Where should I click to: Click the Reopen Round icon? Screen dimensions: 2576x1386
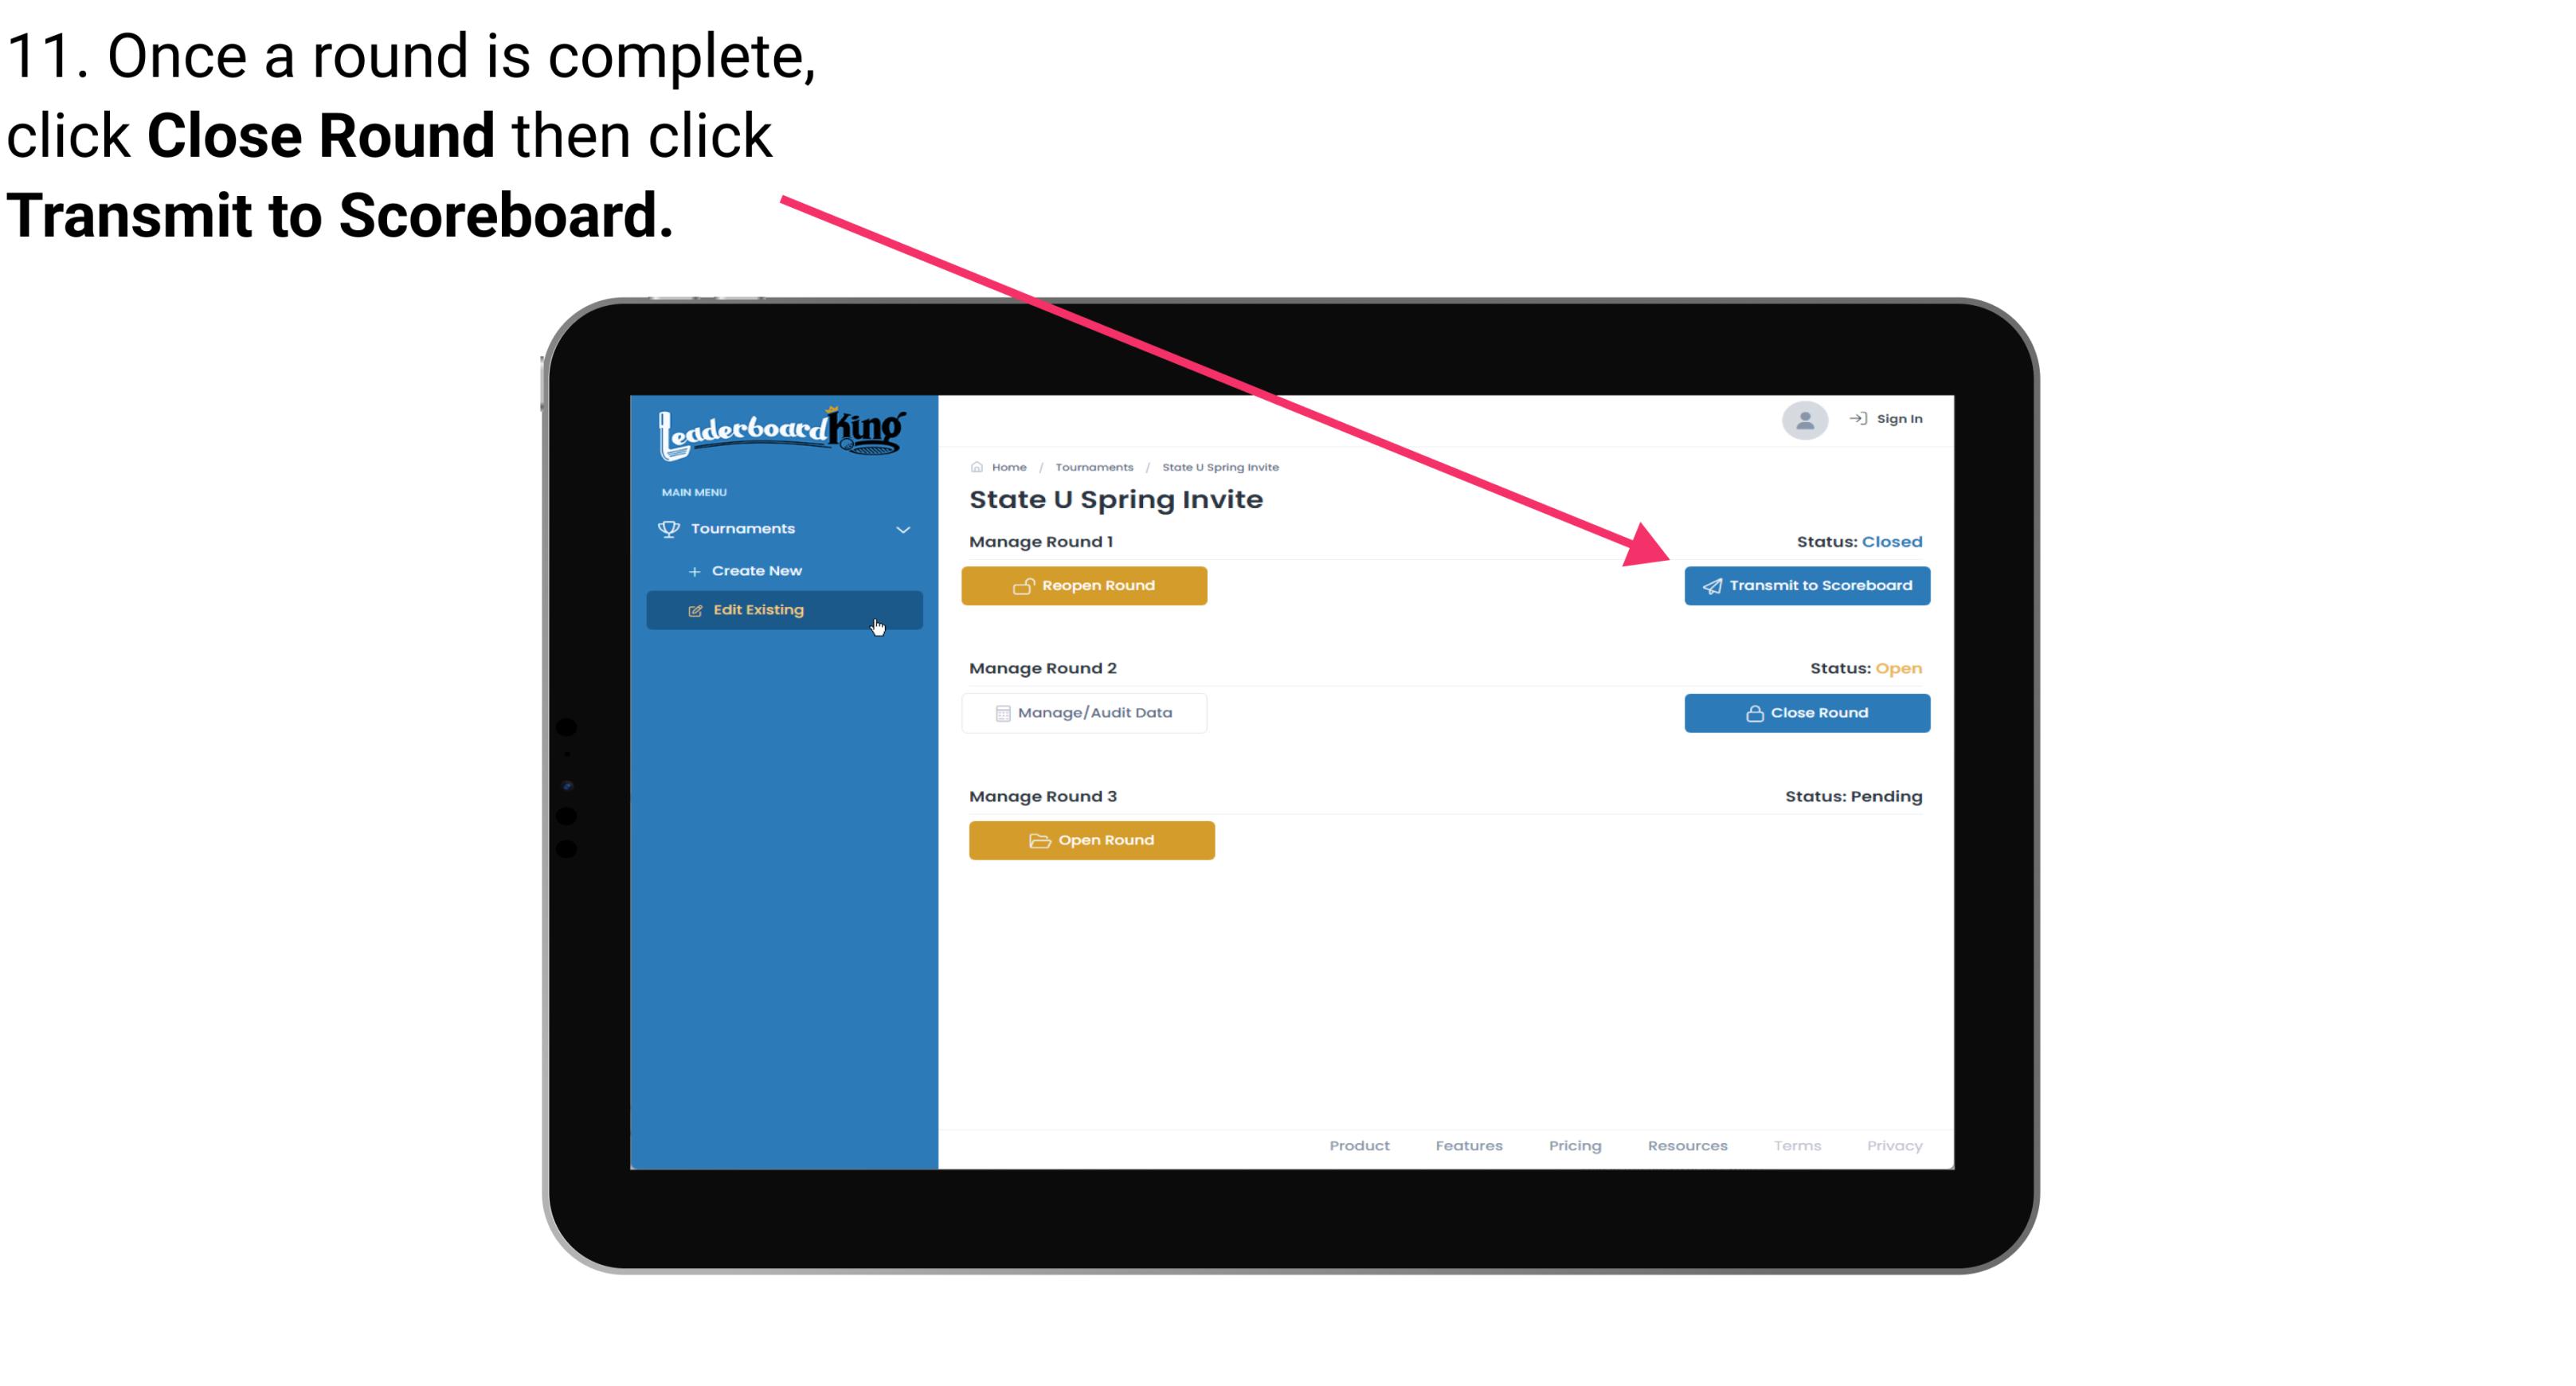[1024, 585]
